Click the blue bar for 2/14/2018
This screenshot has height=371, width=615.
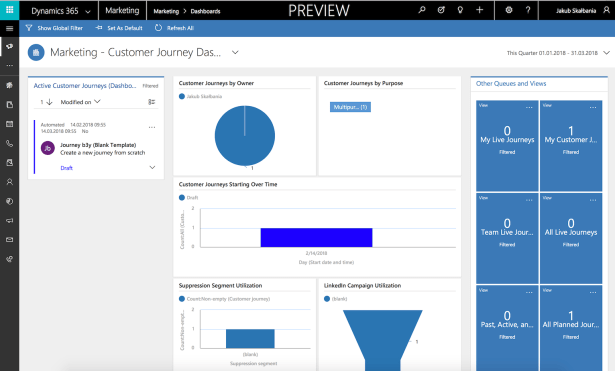click(x=316, y=238)
